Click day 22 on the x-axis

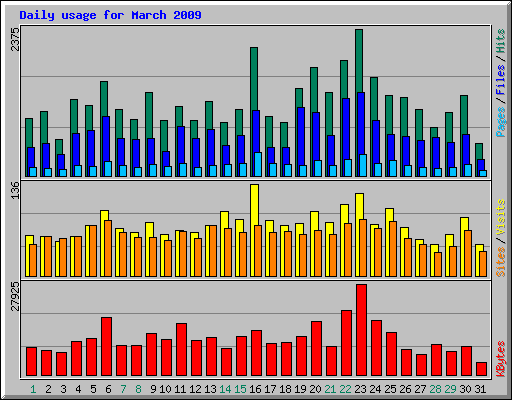coord(345,389)
